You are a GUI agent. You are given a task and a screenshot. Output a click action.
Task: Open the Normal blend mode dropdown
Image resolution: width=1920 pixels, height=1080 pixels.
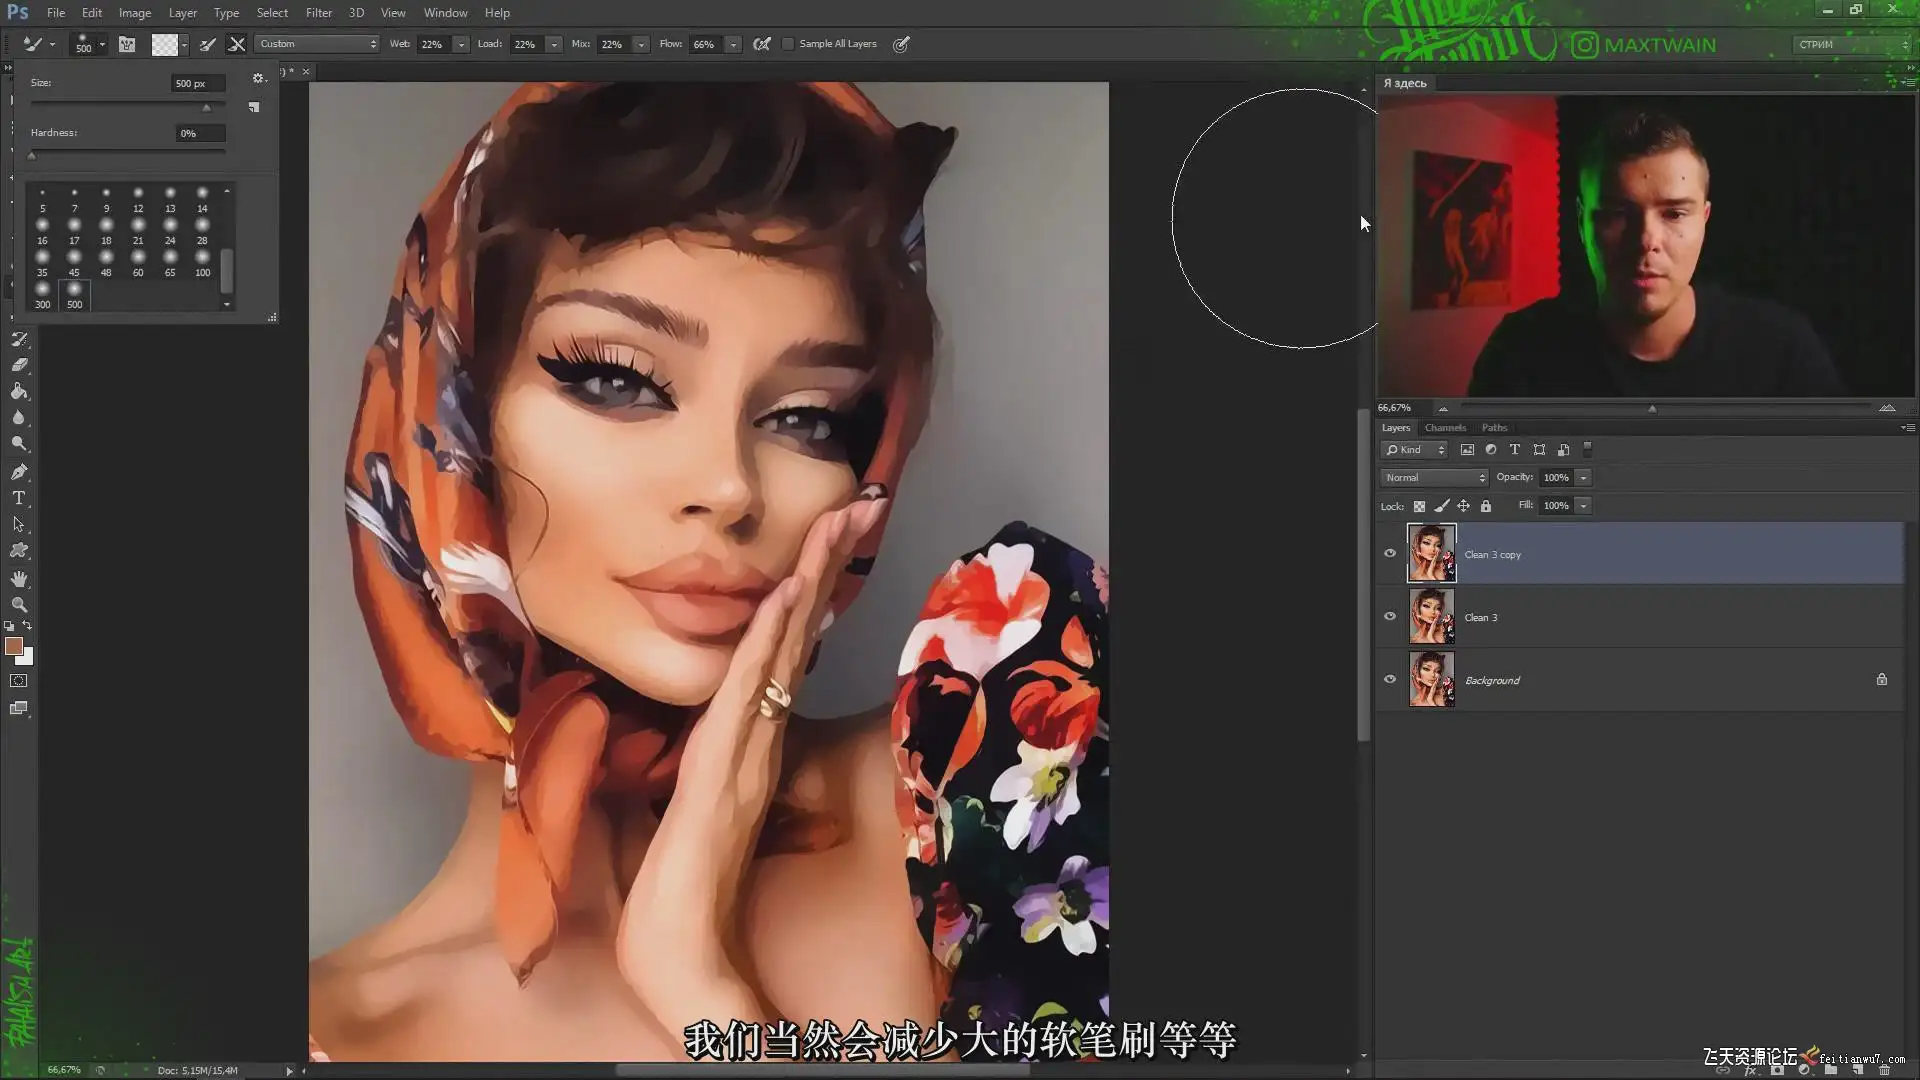(1434, 478)
